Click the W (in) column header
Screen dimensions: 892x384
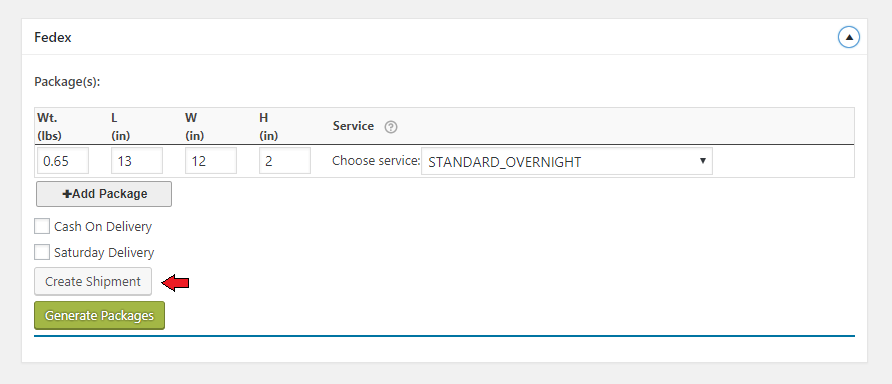(195, 127)
